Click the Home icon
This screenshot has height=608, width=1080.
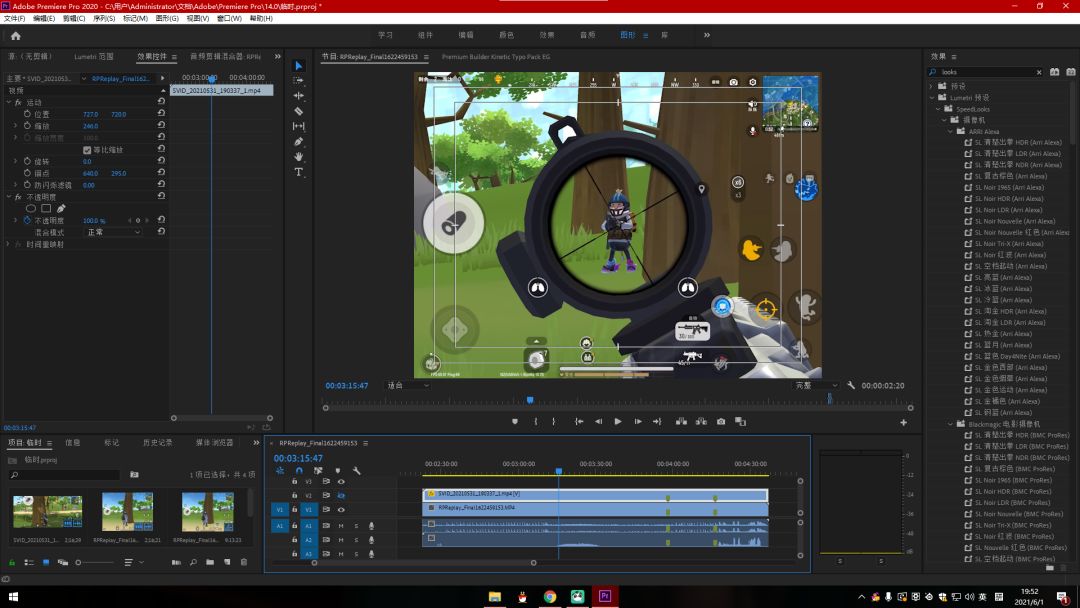pos(15,36)
